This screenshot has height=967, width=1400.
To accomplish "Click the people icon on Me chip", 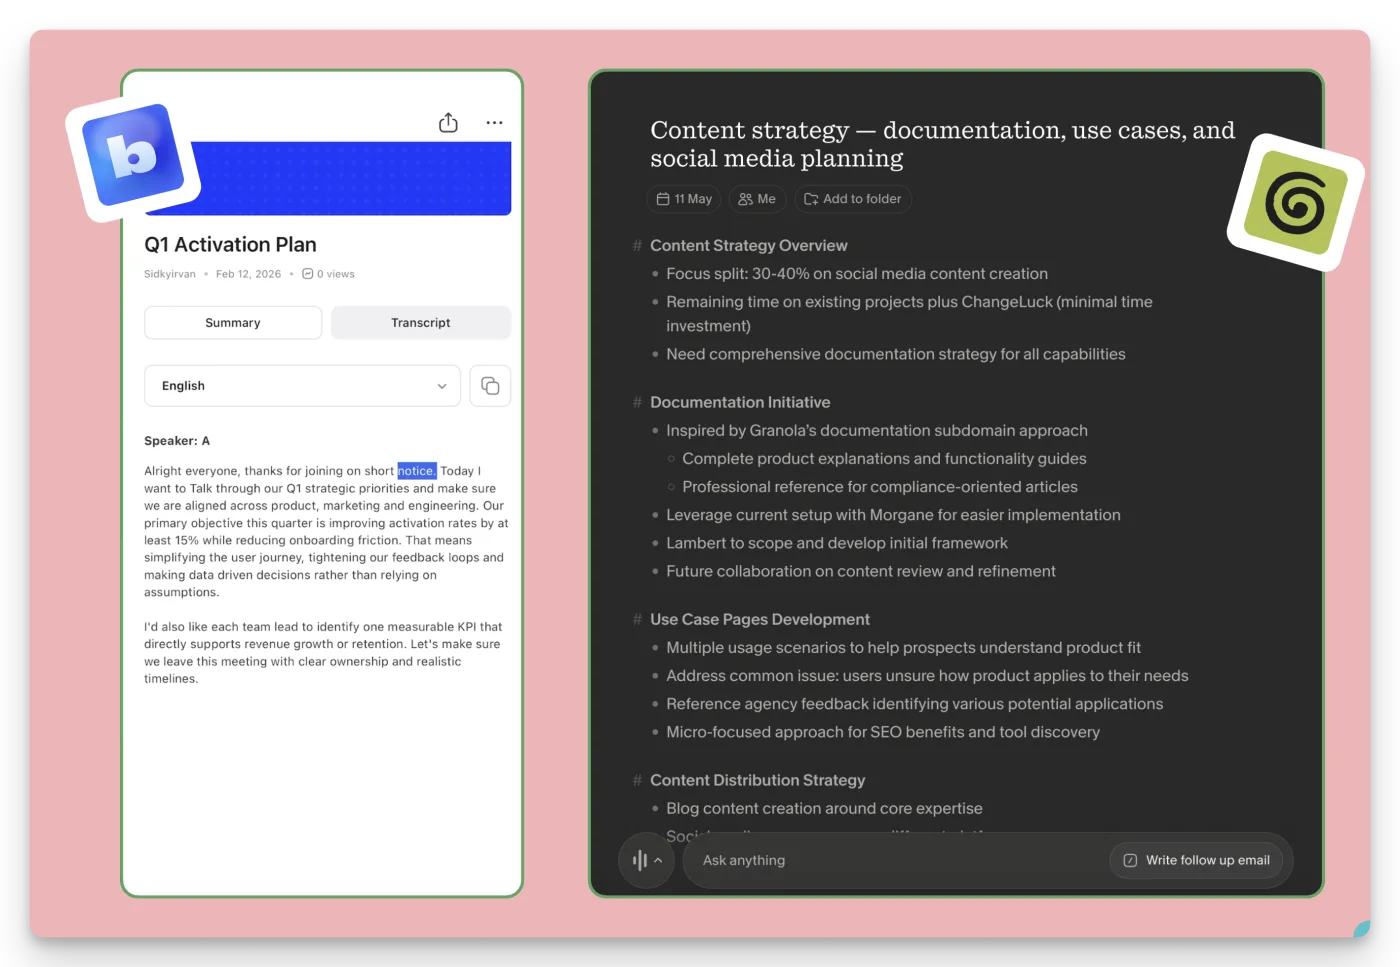I will [745, 199].
